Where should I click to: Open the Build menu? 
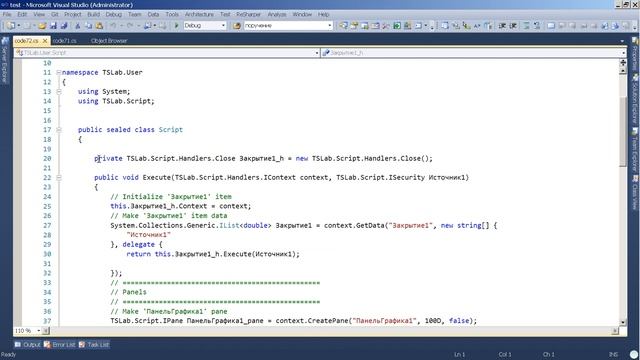tap(93, 14)
